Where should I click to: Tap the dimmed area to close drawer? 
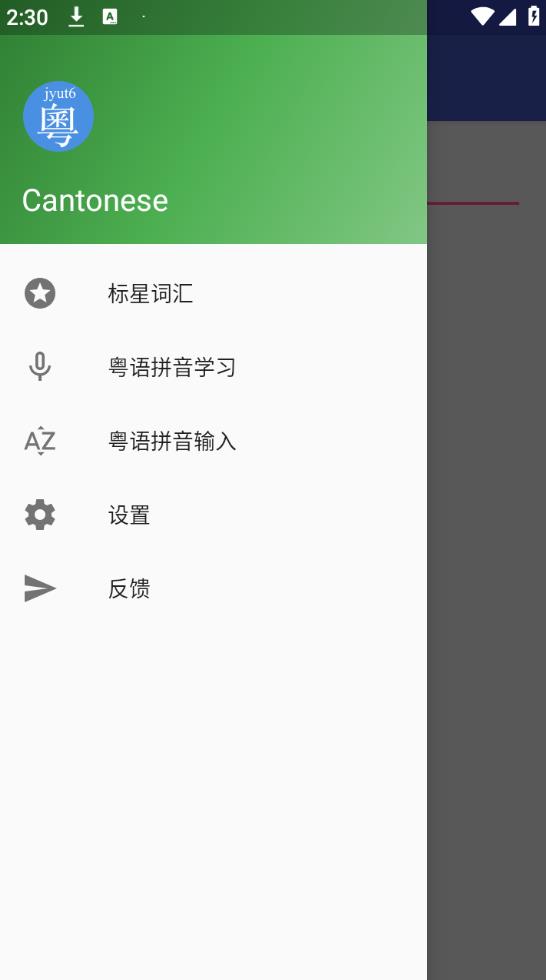pos(487,562)
